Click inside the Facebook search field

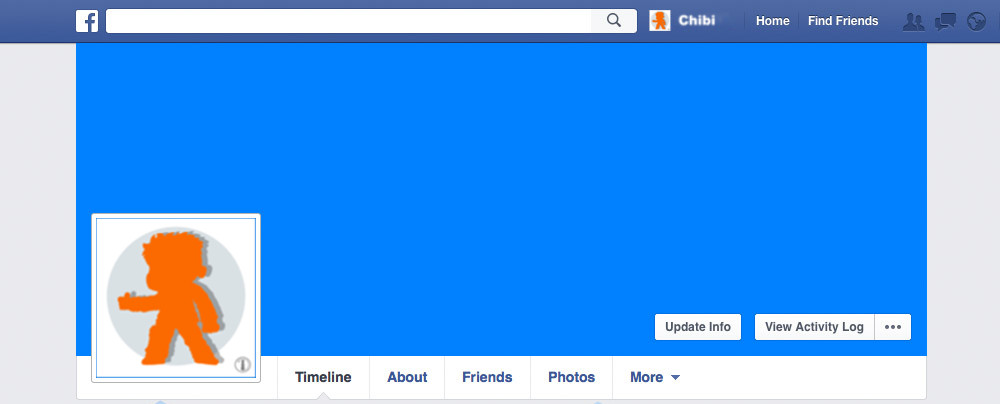(x=348, y=20)
